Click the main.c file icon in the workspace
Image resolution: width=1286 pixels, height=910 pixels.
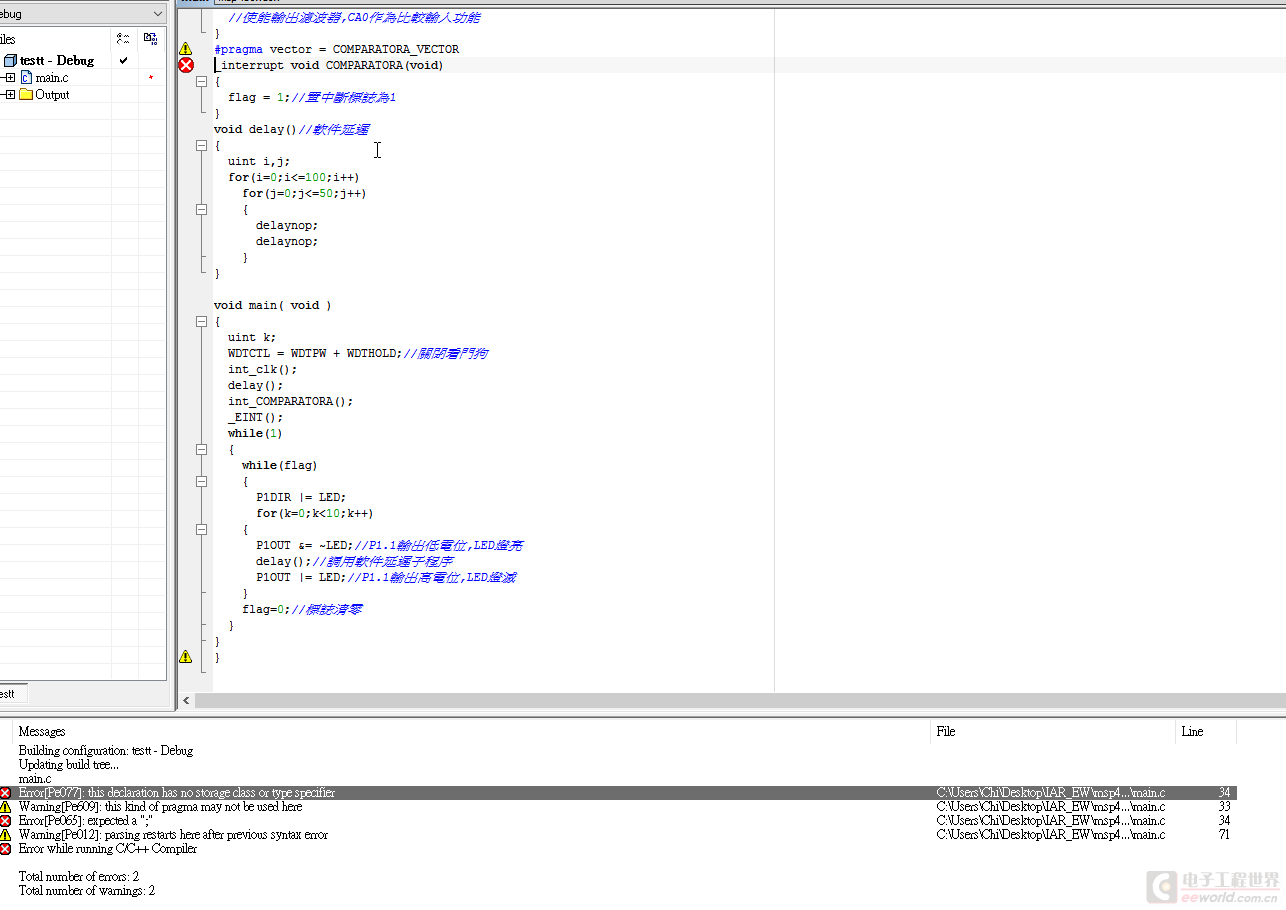click(26, 77)
